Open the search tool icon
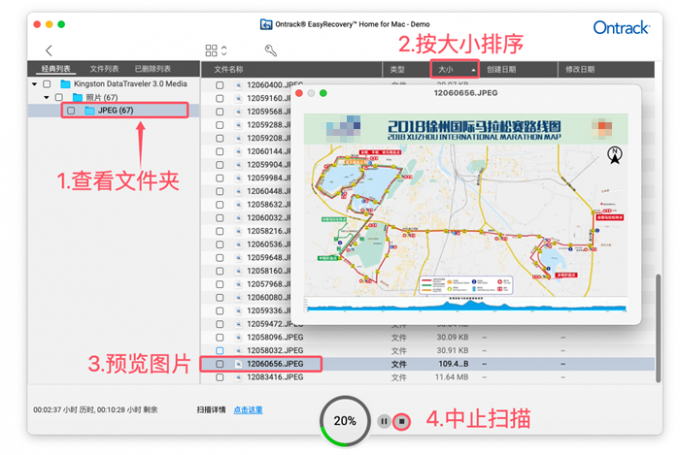Viewport: 680px width, 455px height. (271, 50)
